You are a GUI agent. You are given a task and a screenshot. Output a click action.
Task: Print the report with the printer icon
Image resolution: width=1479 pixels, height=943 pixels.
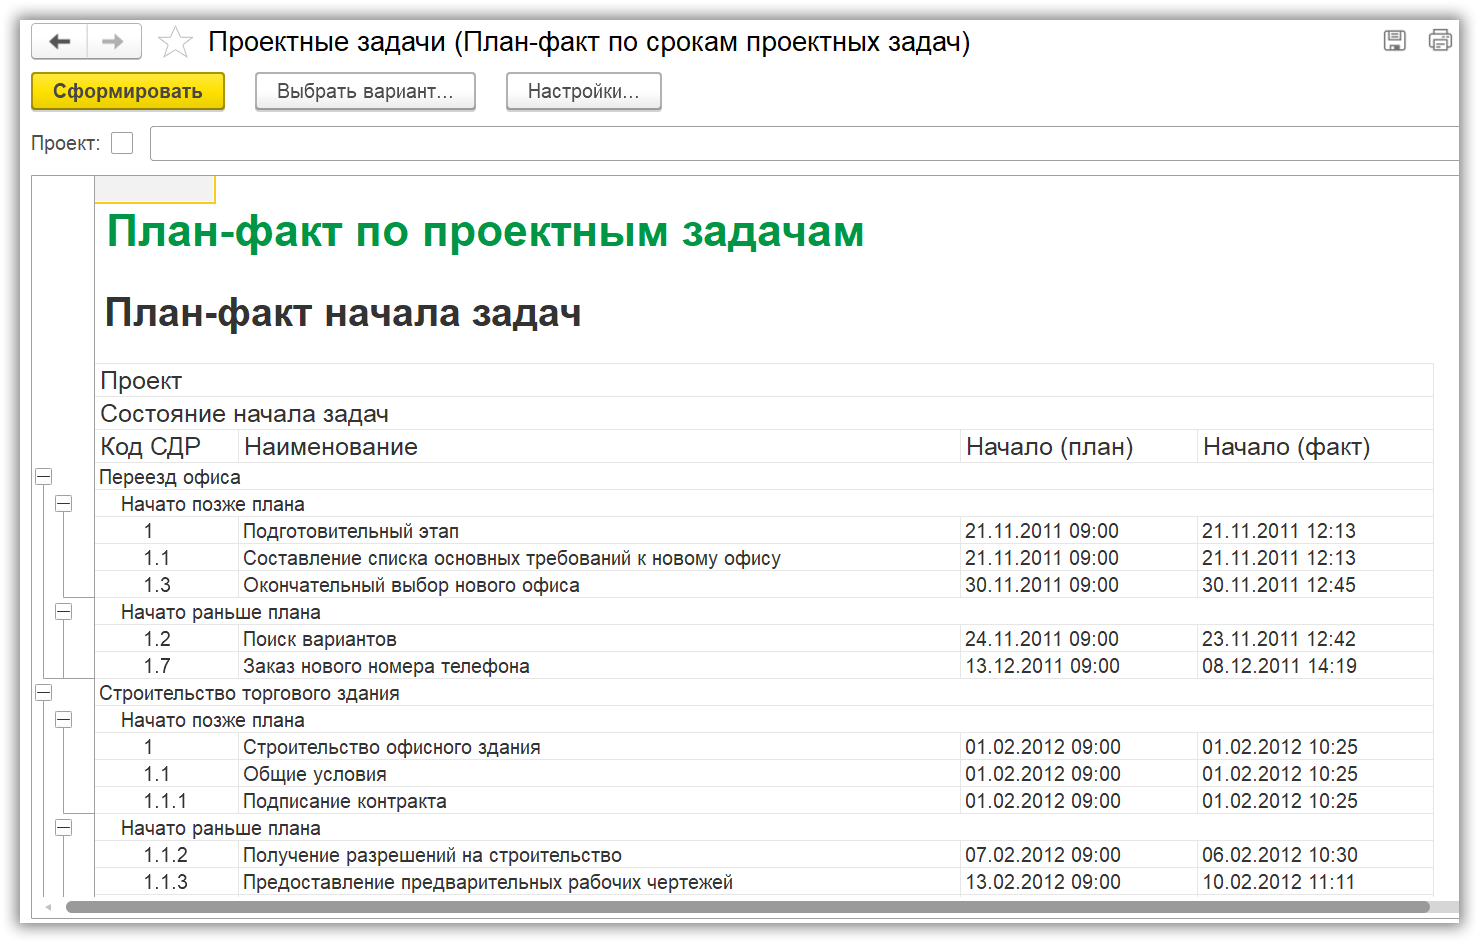pos(1440,41)
